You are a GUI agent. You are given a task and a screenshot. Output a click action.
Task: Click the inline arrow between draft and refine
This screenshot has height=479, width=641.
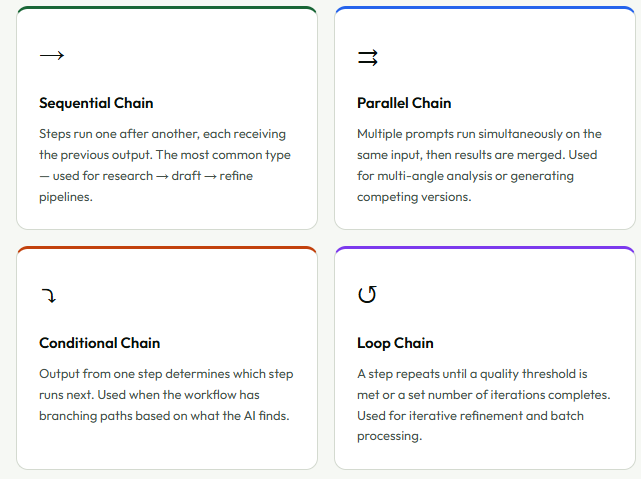(x=211, y=176)
